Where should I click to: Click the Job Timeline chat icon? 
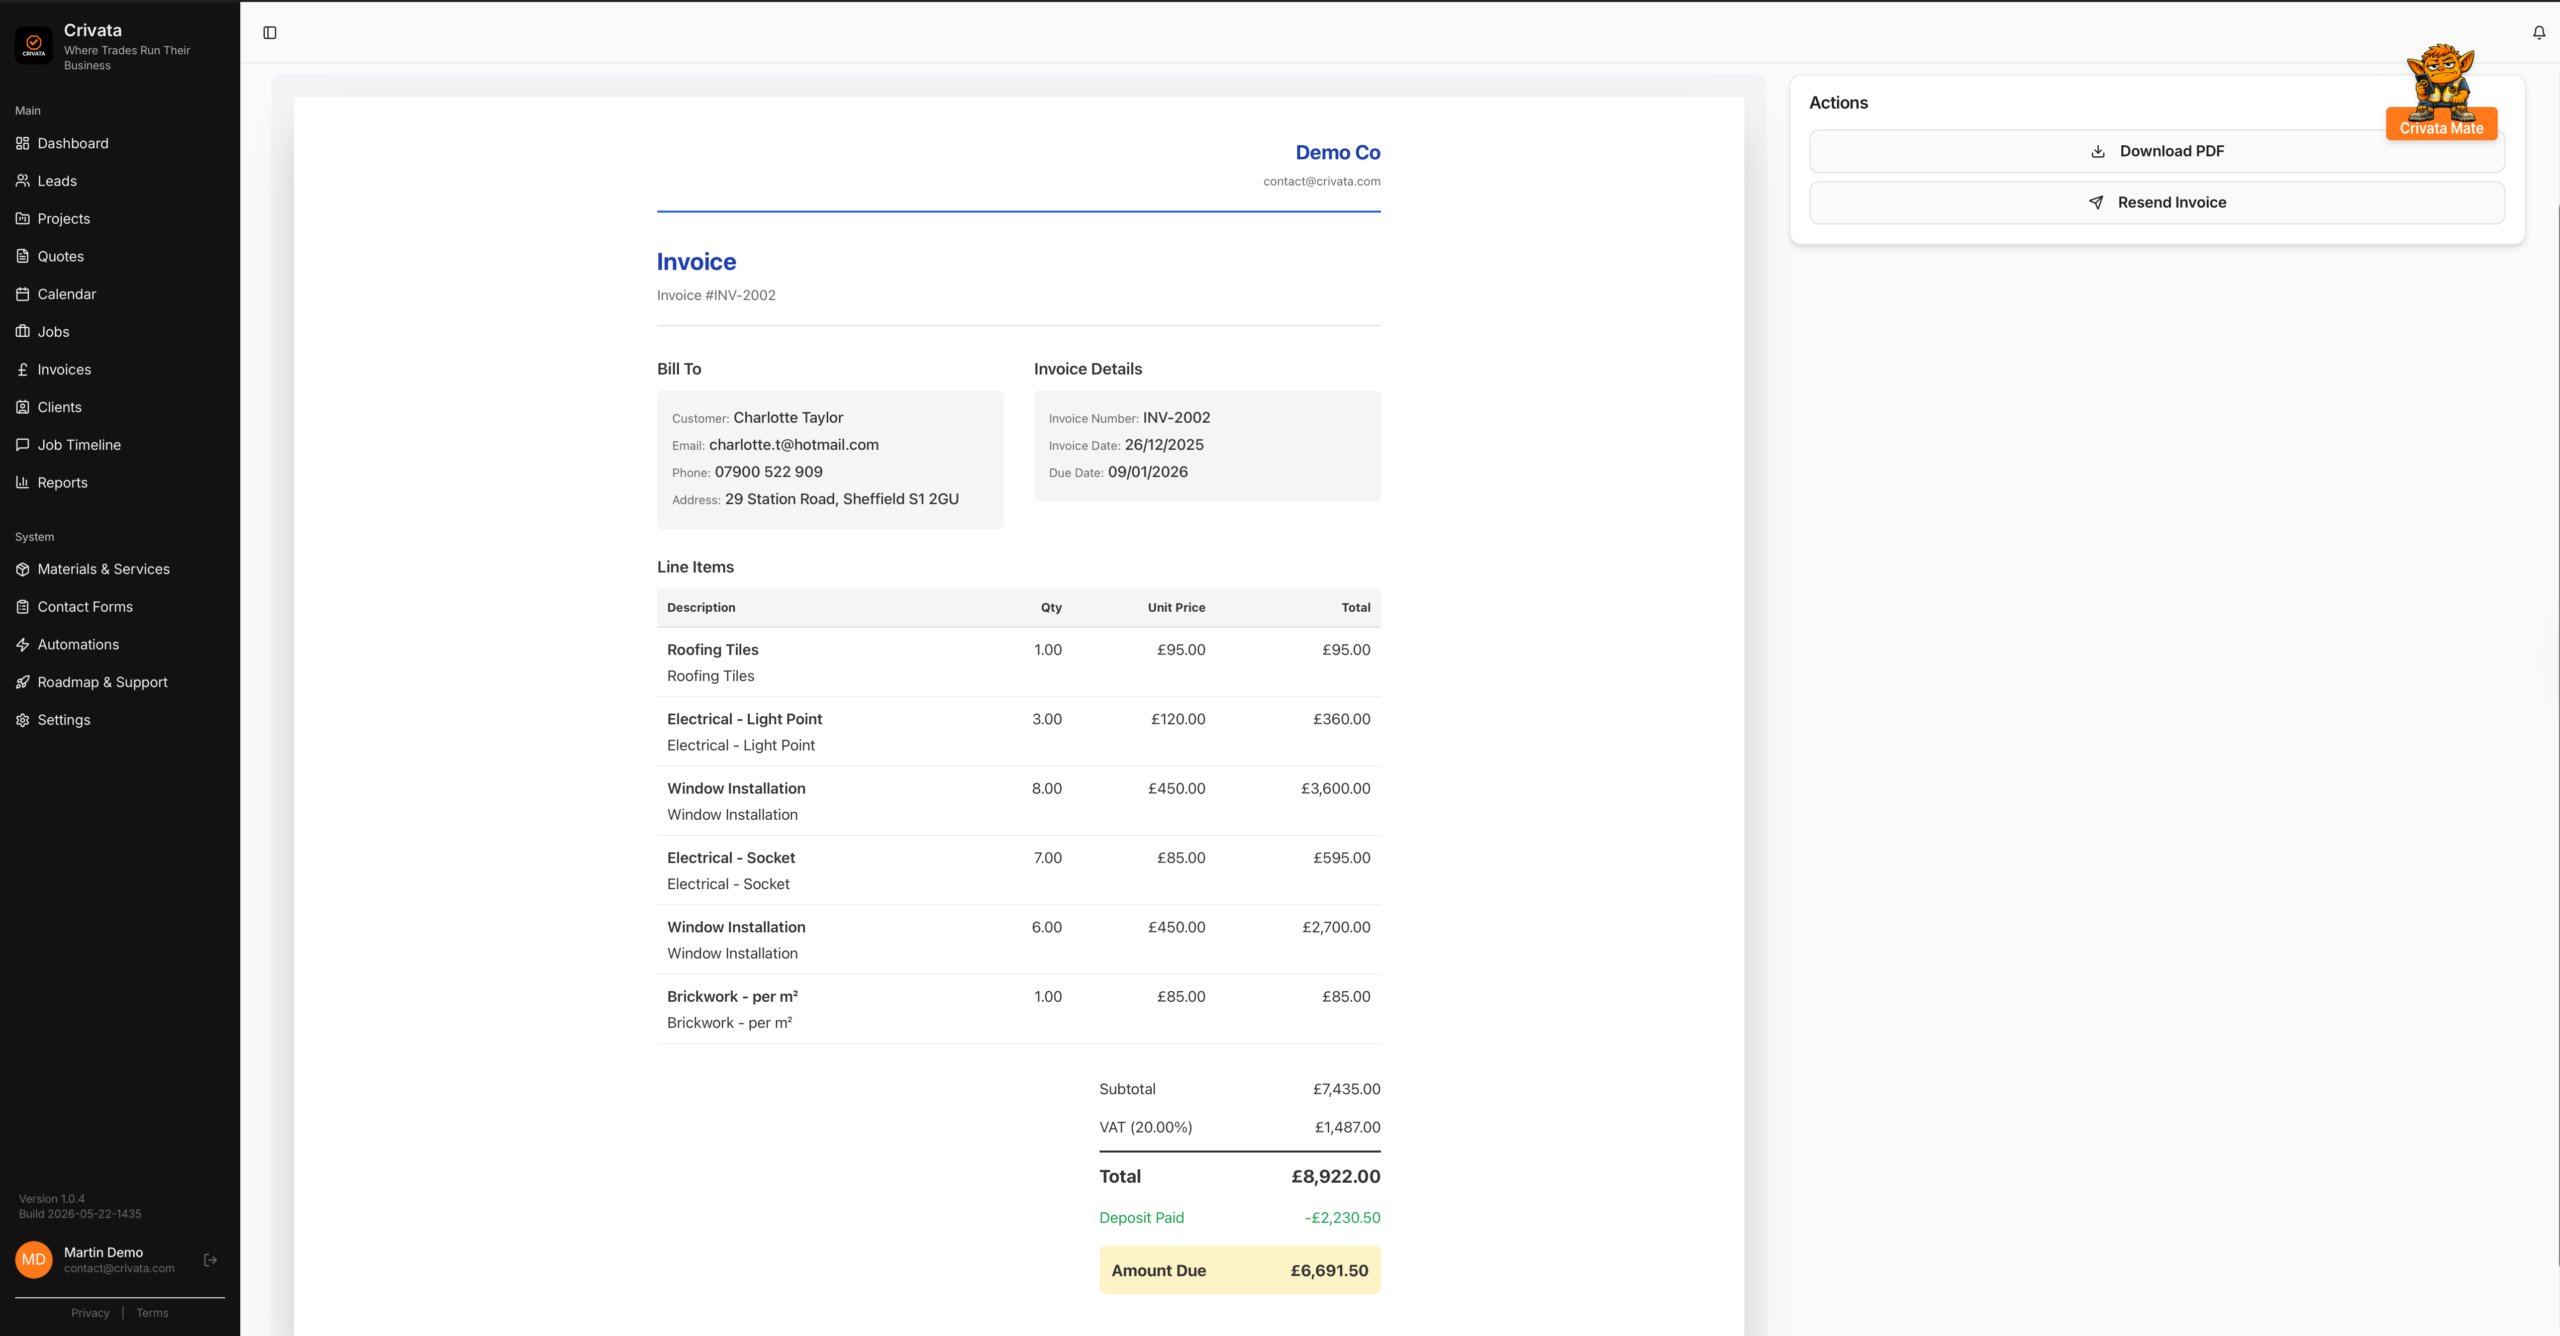pyautogui.click(x=23, y=445)
